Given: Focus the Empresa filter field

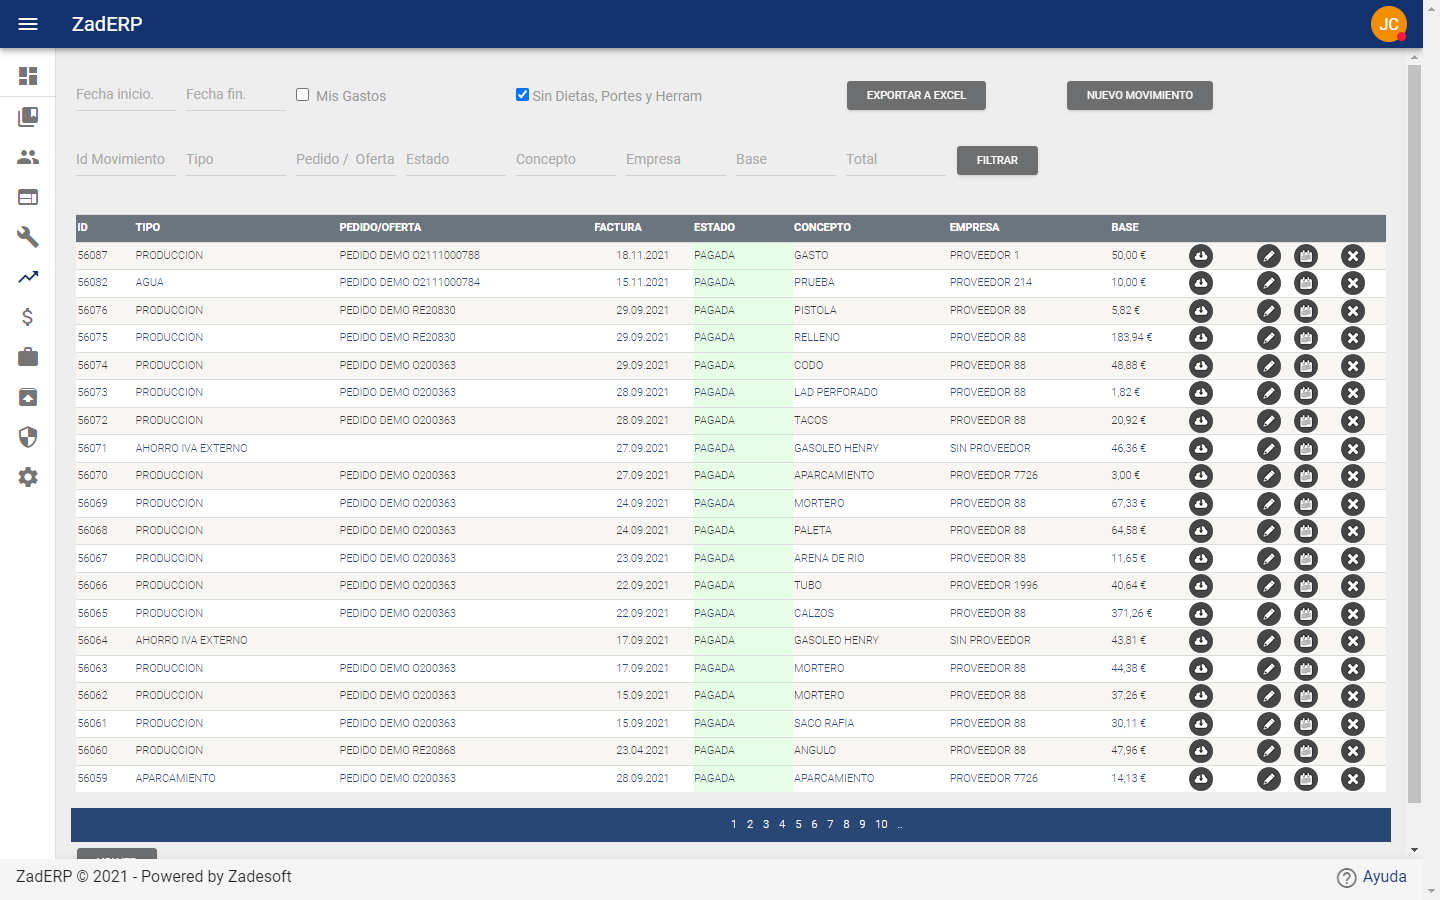Looking at the screenshot, I should tap(676, 160).
